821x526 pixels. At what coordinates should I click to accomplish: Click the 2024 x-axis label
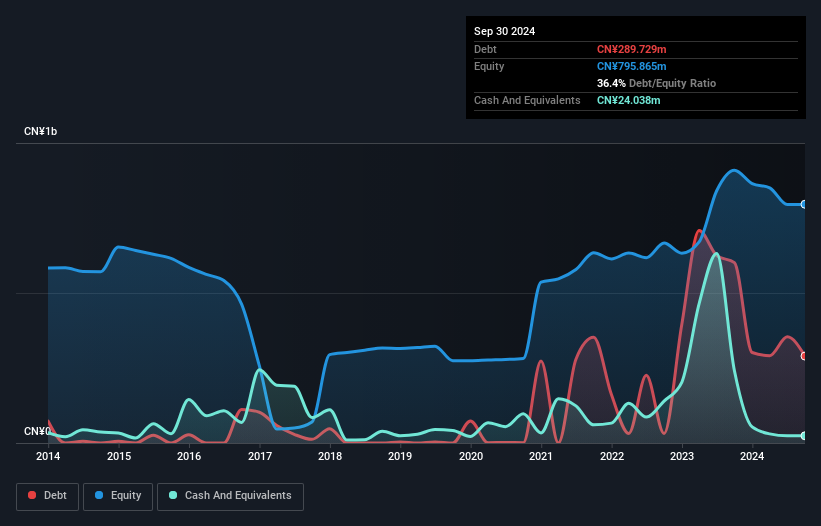(752, 456)
